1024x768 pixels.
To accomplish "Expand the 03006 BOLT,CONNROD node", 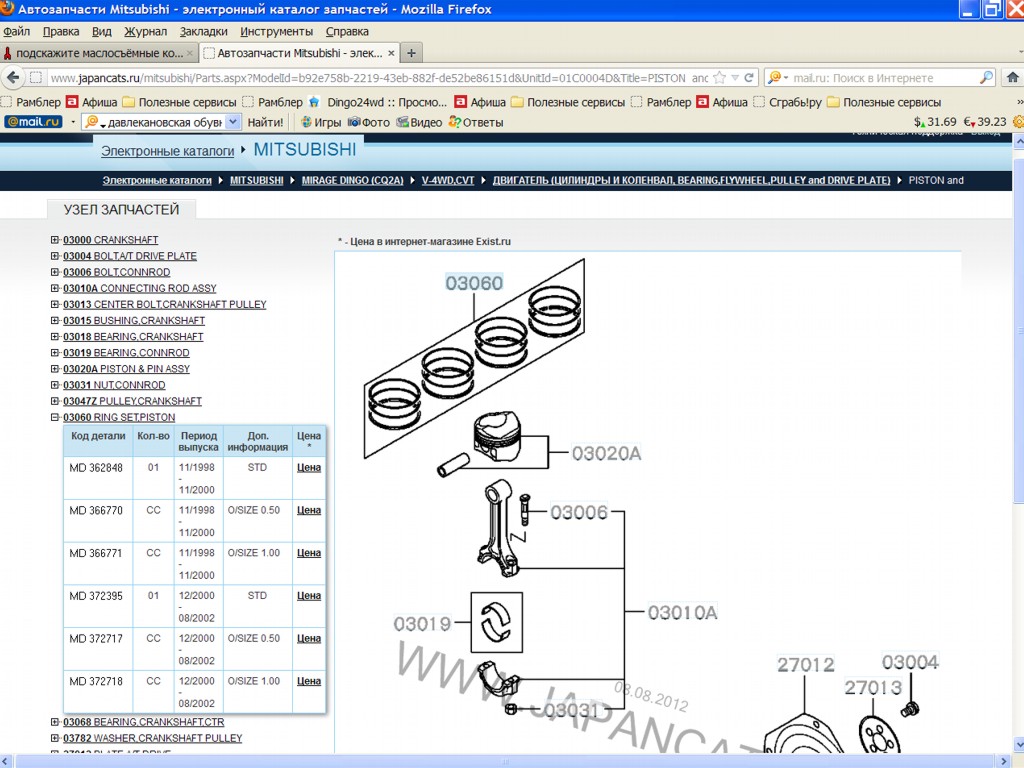I will pos(55,272).
